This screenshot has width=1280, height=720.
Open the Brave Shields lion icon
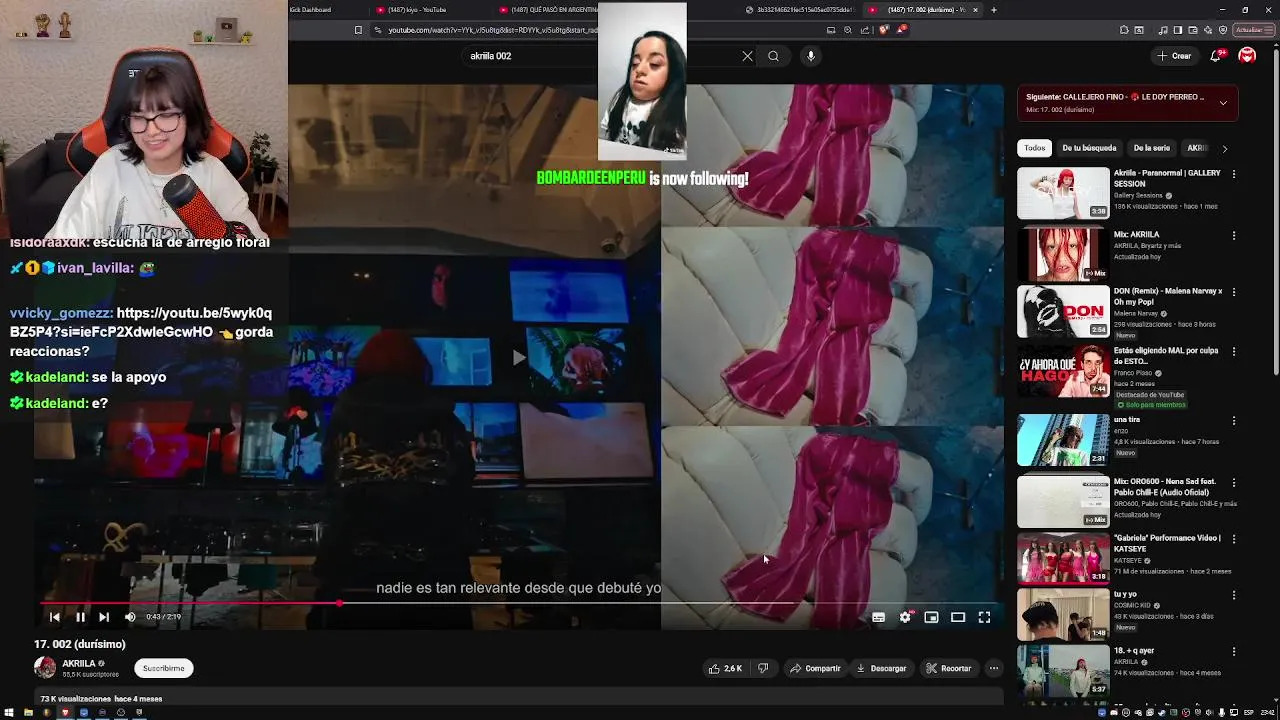(x=884, y=30)
